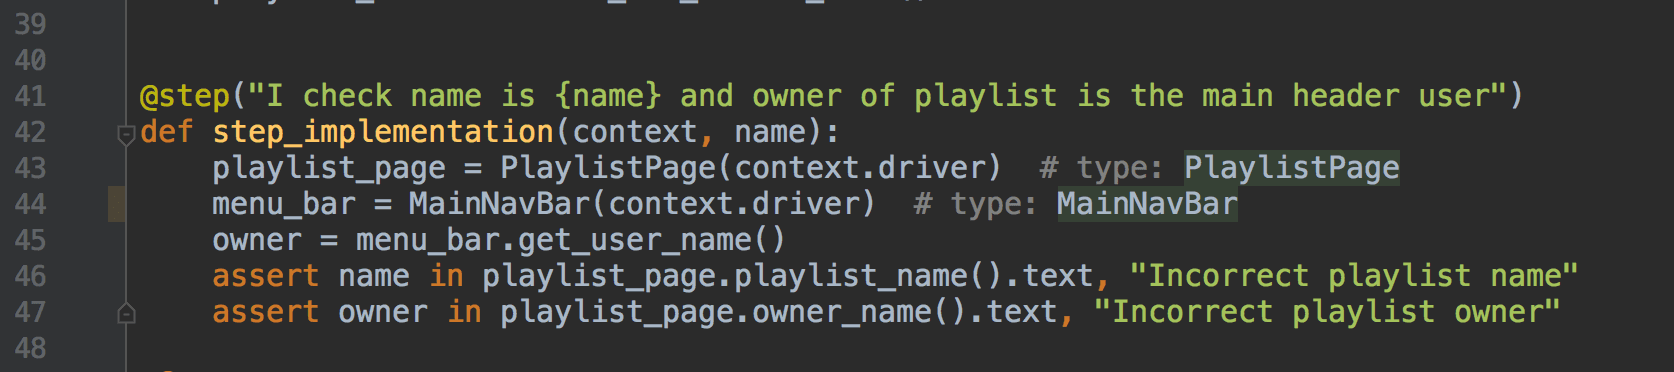Click the highlighted MainNavBar type comment
1674x372 pixels.
tap(1147, 204)
